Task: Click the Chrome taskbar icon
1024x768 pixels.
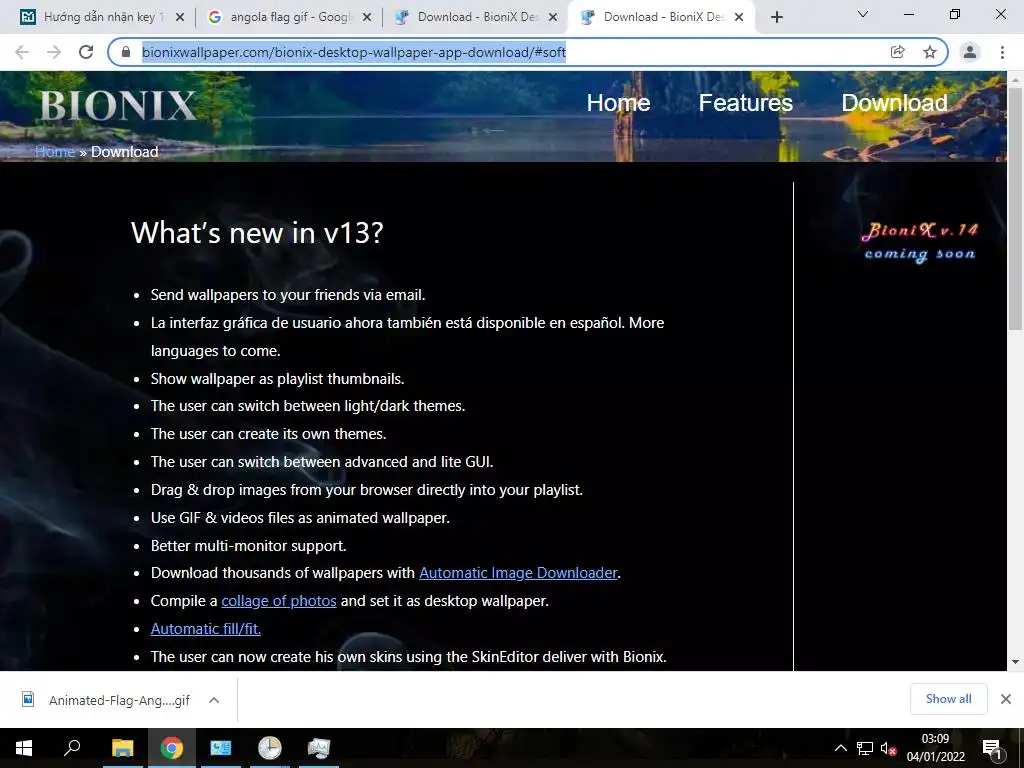Action: [x=172, y=748]
